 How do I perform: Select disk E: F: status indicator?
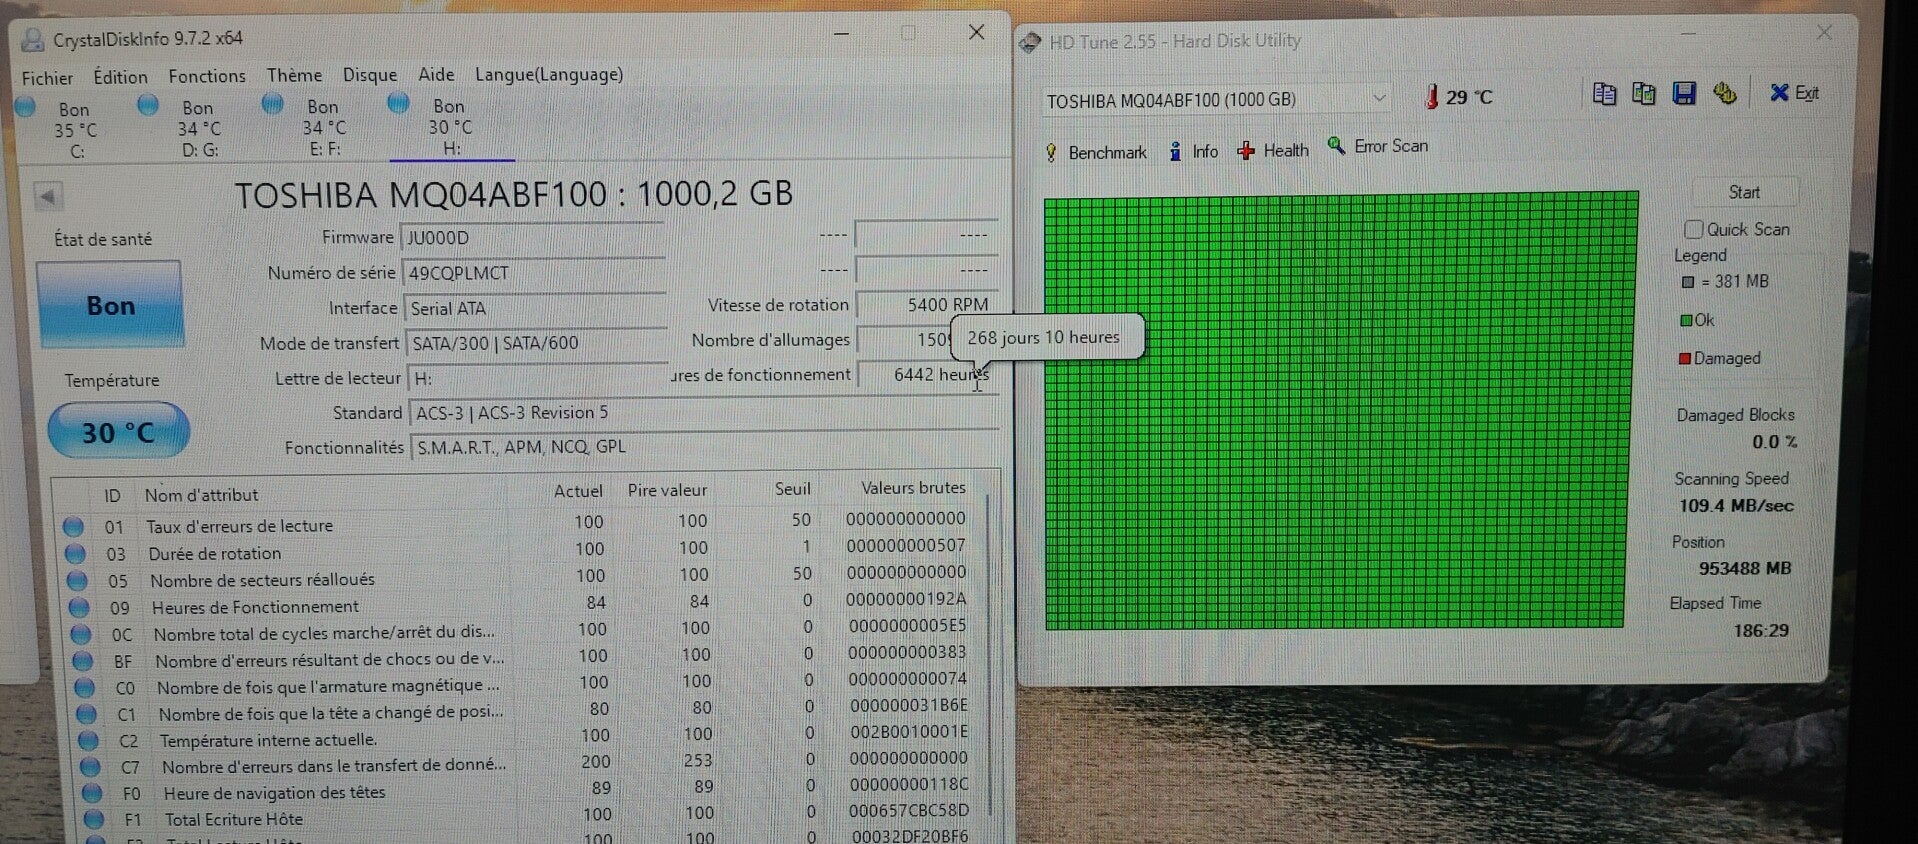click(272, 104)
